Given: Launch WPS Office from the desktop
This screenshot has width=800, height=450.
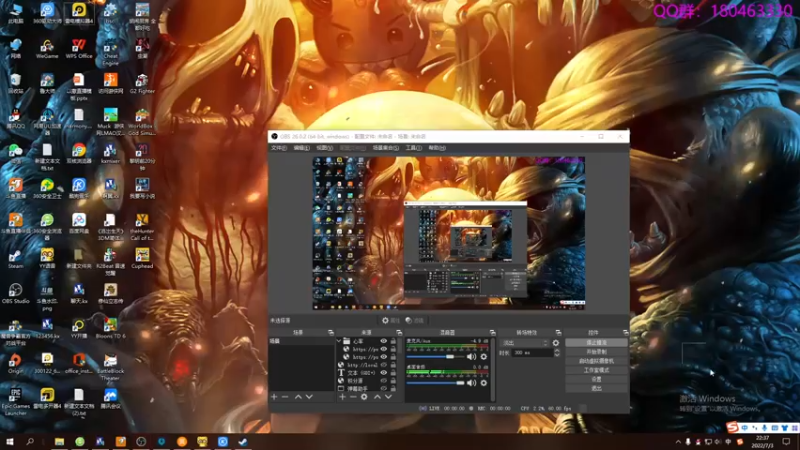Looking at the screenshot, I should [79, 49].
